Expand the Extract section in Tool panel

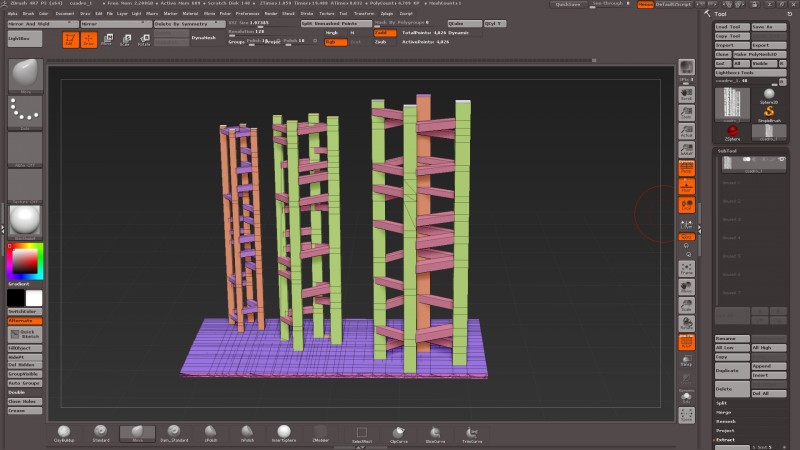point(725,439)
